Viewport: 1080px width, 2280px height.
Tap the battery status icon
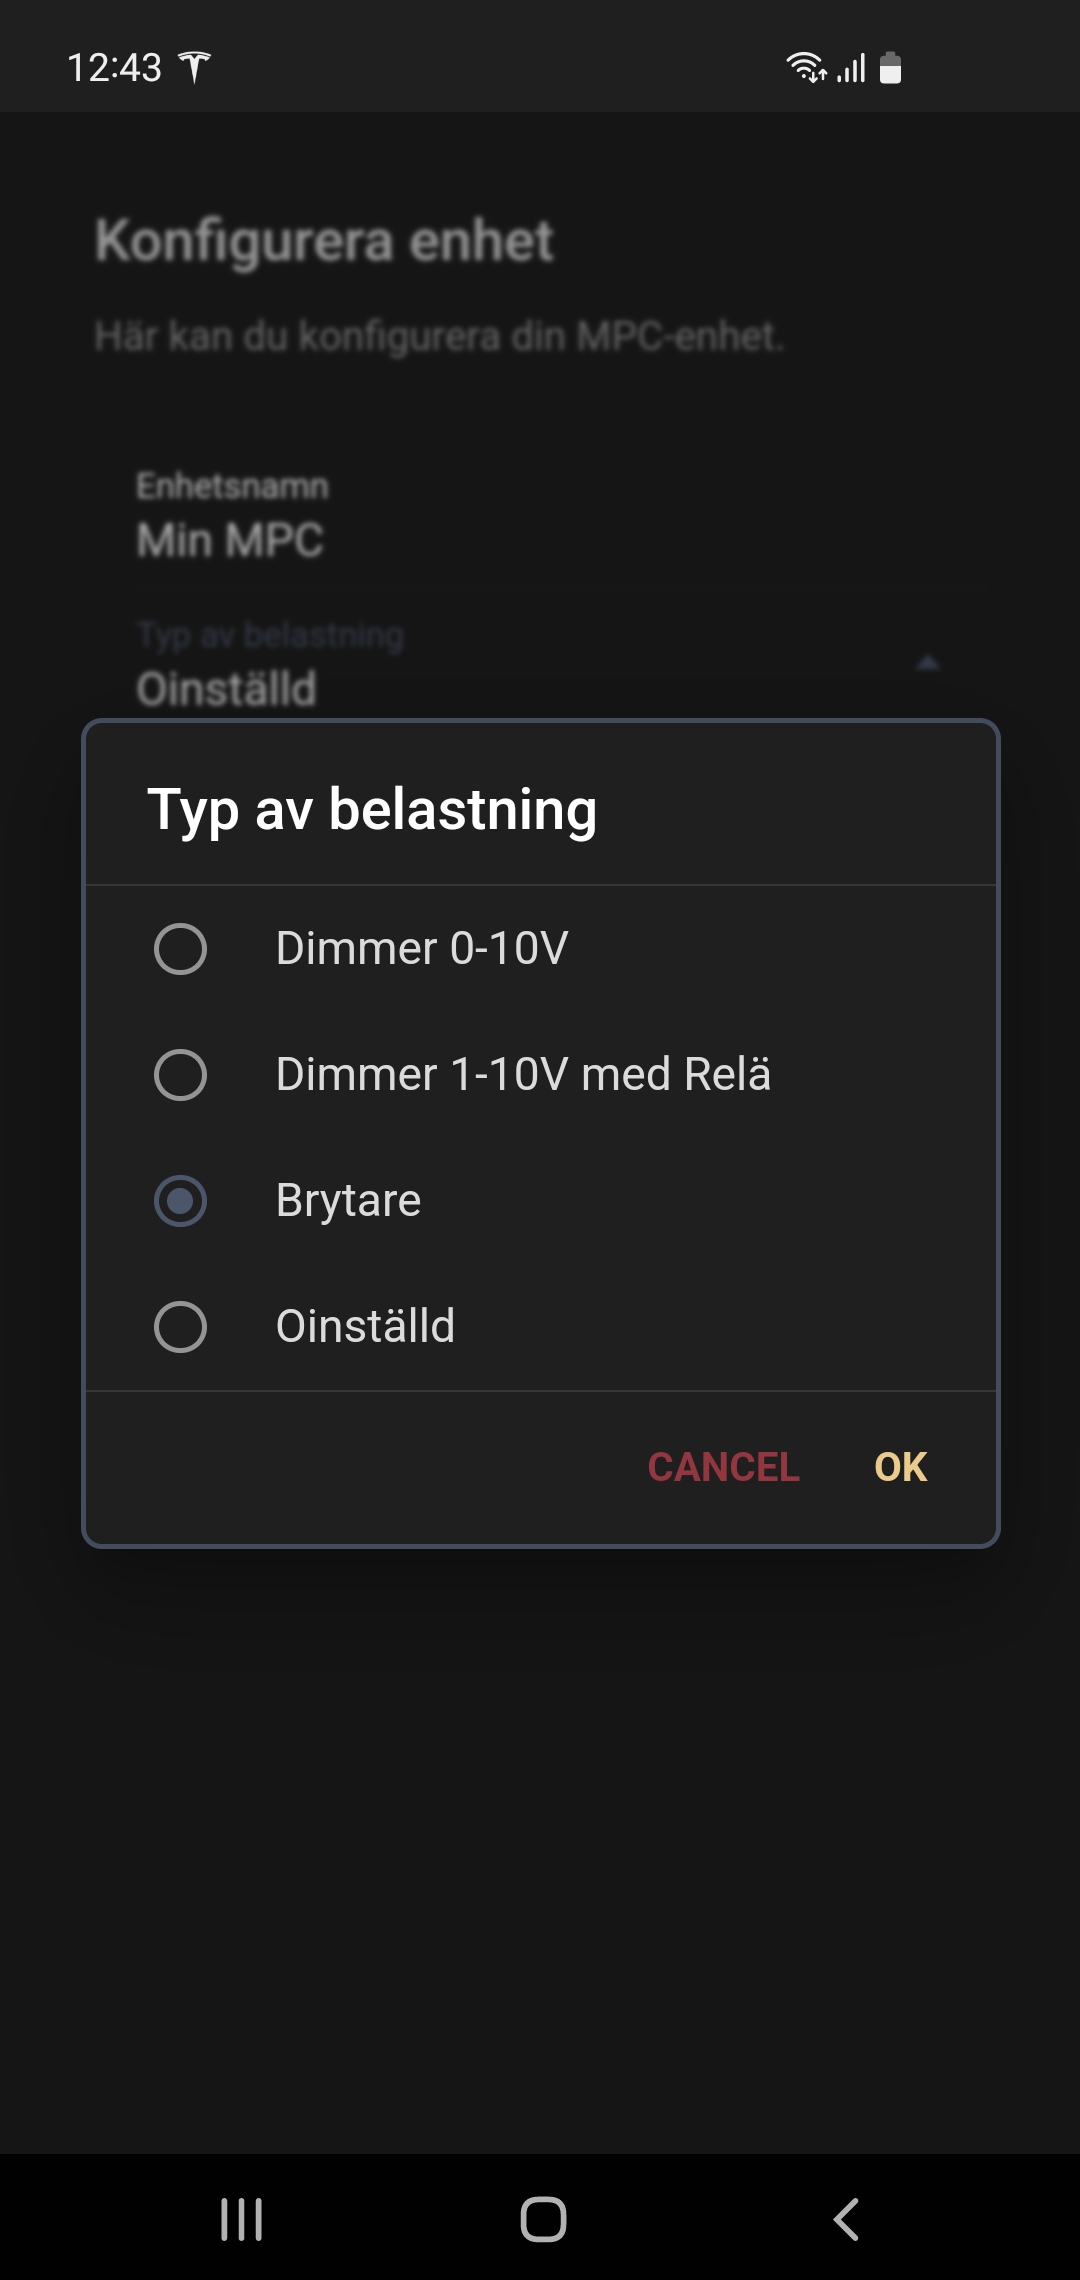point(891,67)
